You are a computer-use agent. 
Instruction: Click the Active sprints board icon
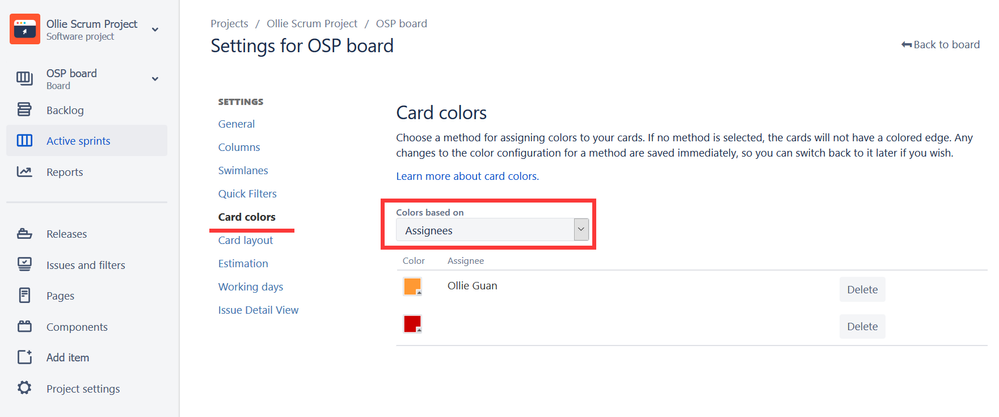pos(25,141)
